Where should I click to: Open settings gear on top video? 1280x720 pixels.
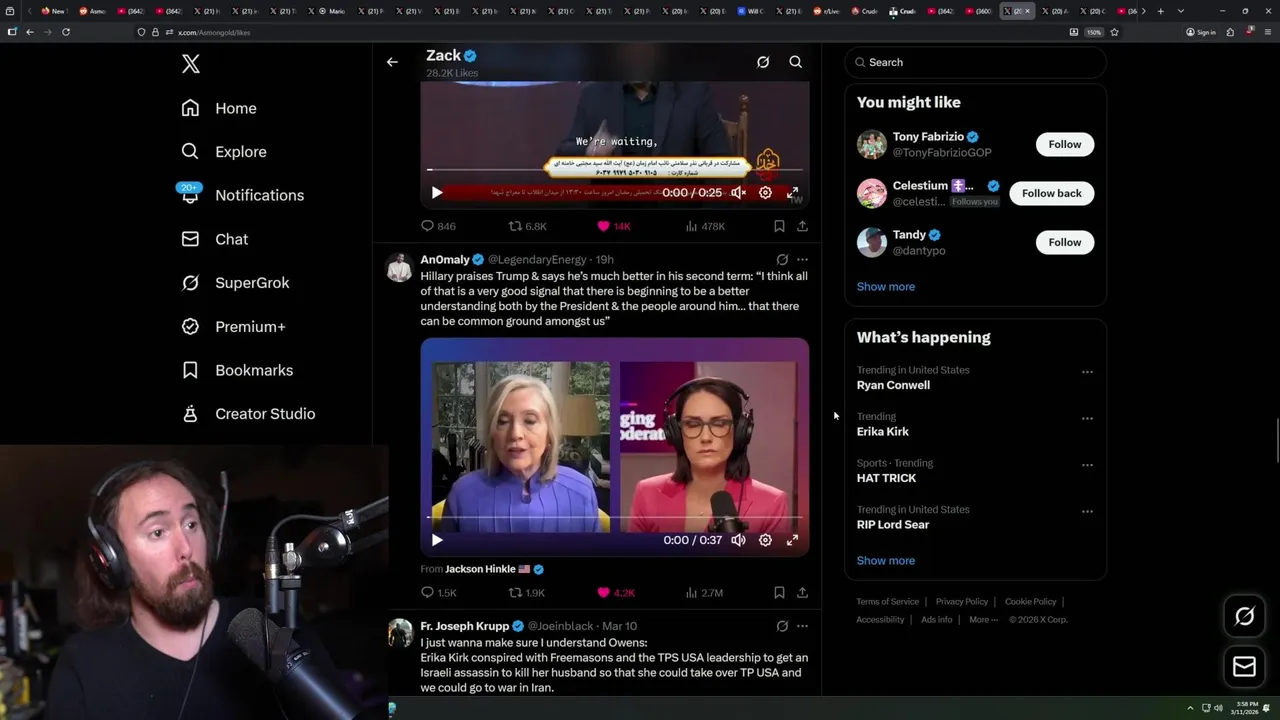[x=765, y=192]
